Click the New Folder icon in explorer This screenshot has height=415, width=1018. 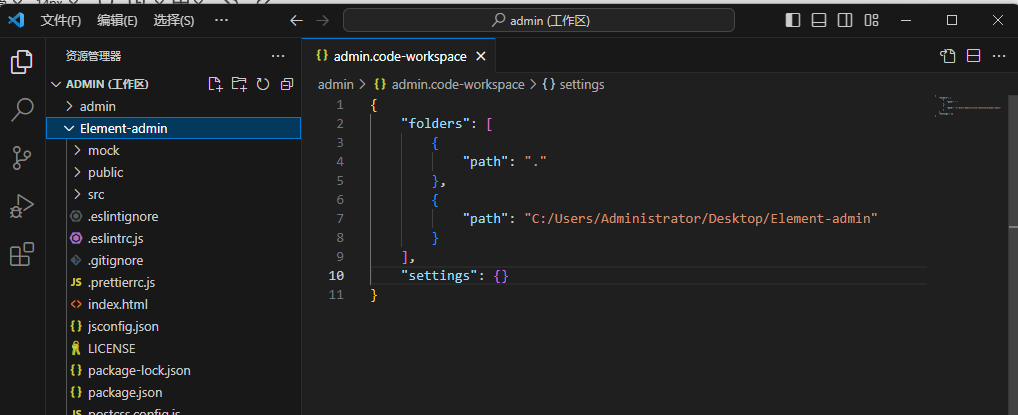[x=239, y=84]
